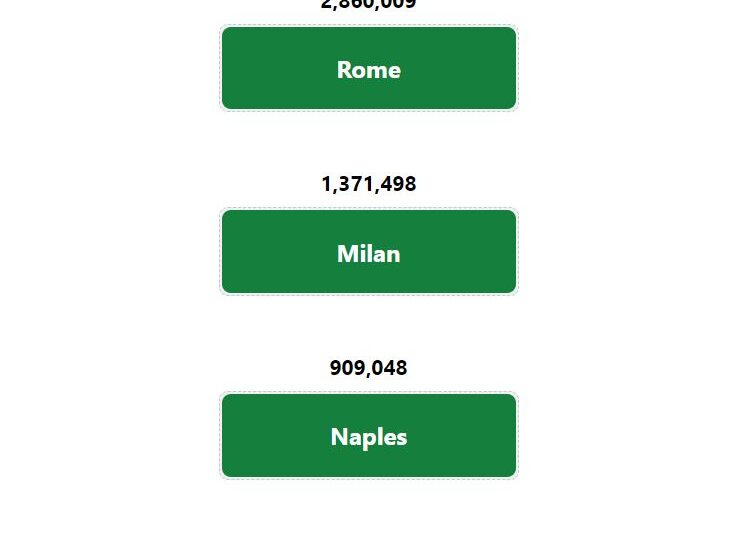Viewport: 737px width, 536px height.
Task: Pick Rome as the answer
Action: 369,68
